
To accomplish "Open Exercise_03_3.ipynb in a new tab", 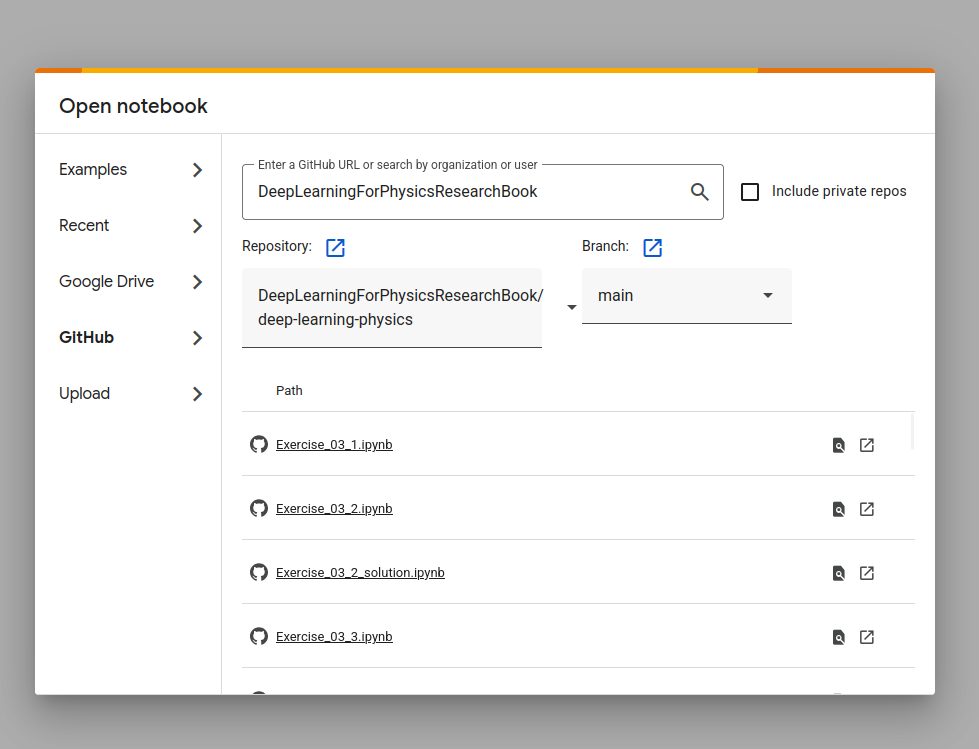I will tap(867, 637).
